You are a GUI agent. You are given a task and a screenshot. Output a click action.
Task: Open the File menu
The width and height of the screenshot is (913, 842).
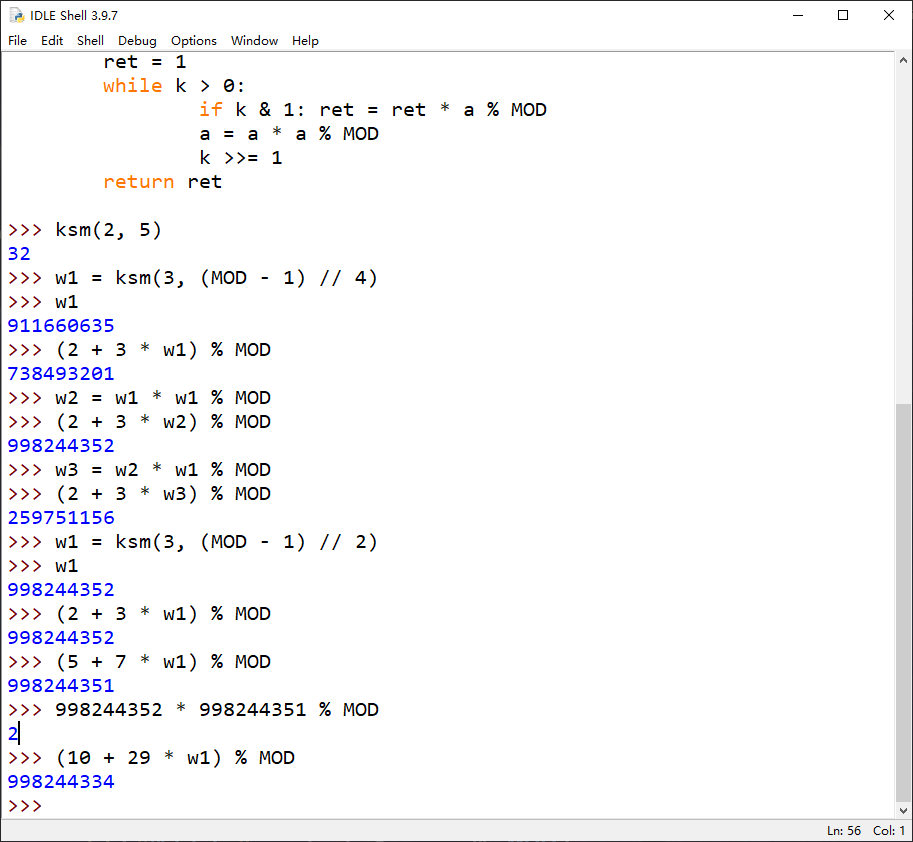point(17,41)
